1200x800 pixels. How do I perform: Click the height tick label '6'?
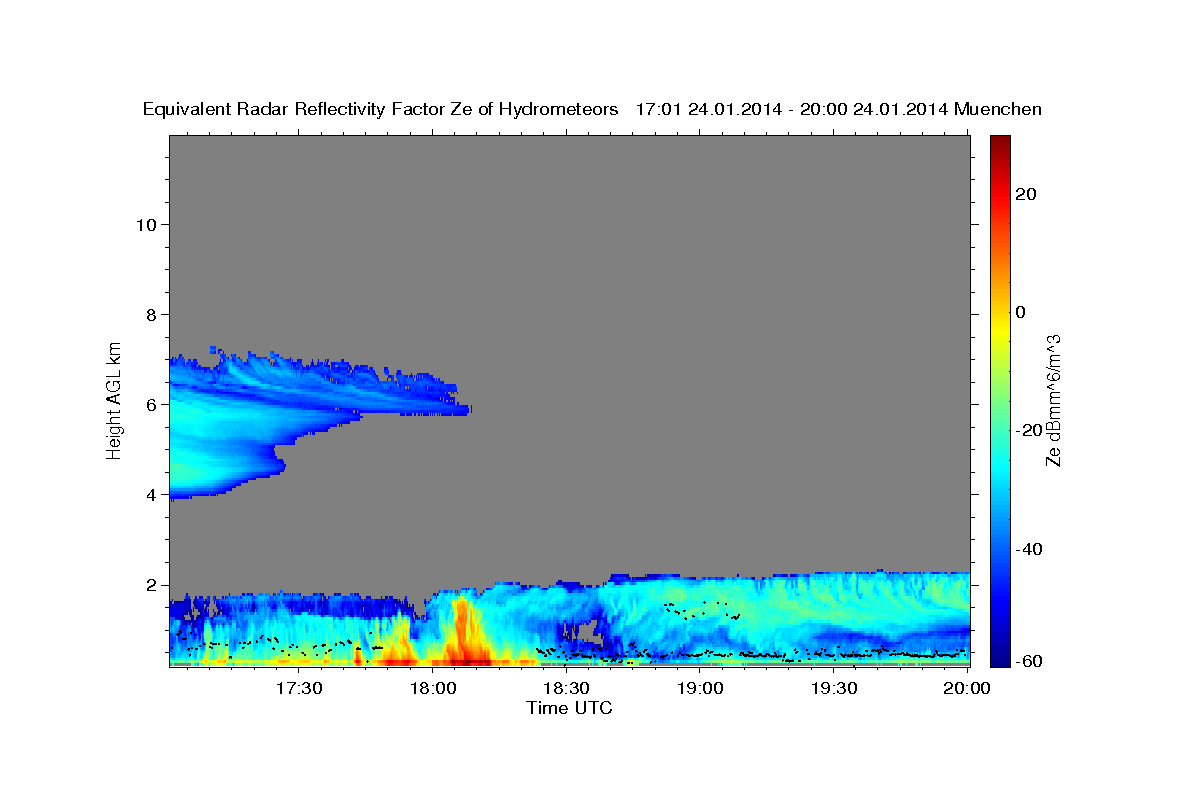tap(152, 404)
